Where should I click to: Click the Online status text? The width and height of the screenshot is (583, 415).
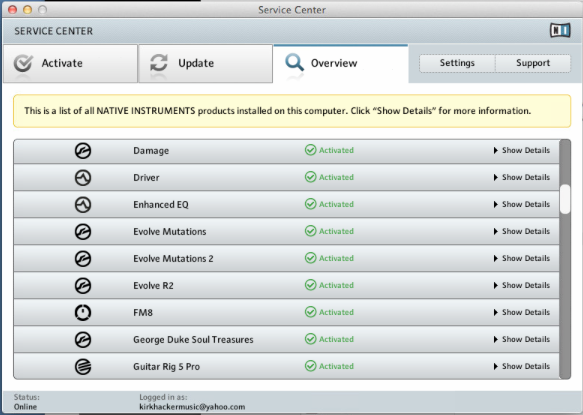coord(25,407)
